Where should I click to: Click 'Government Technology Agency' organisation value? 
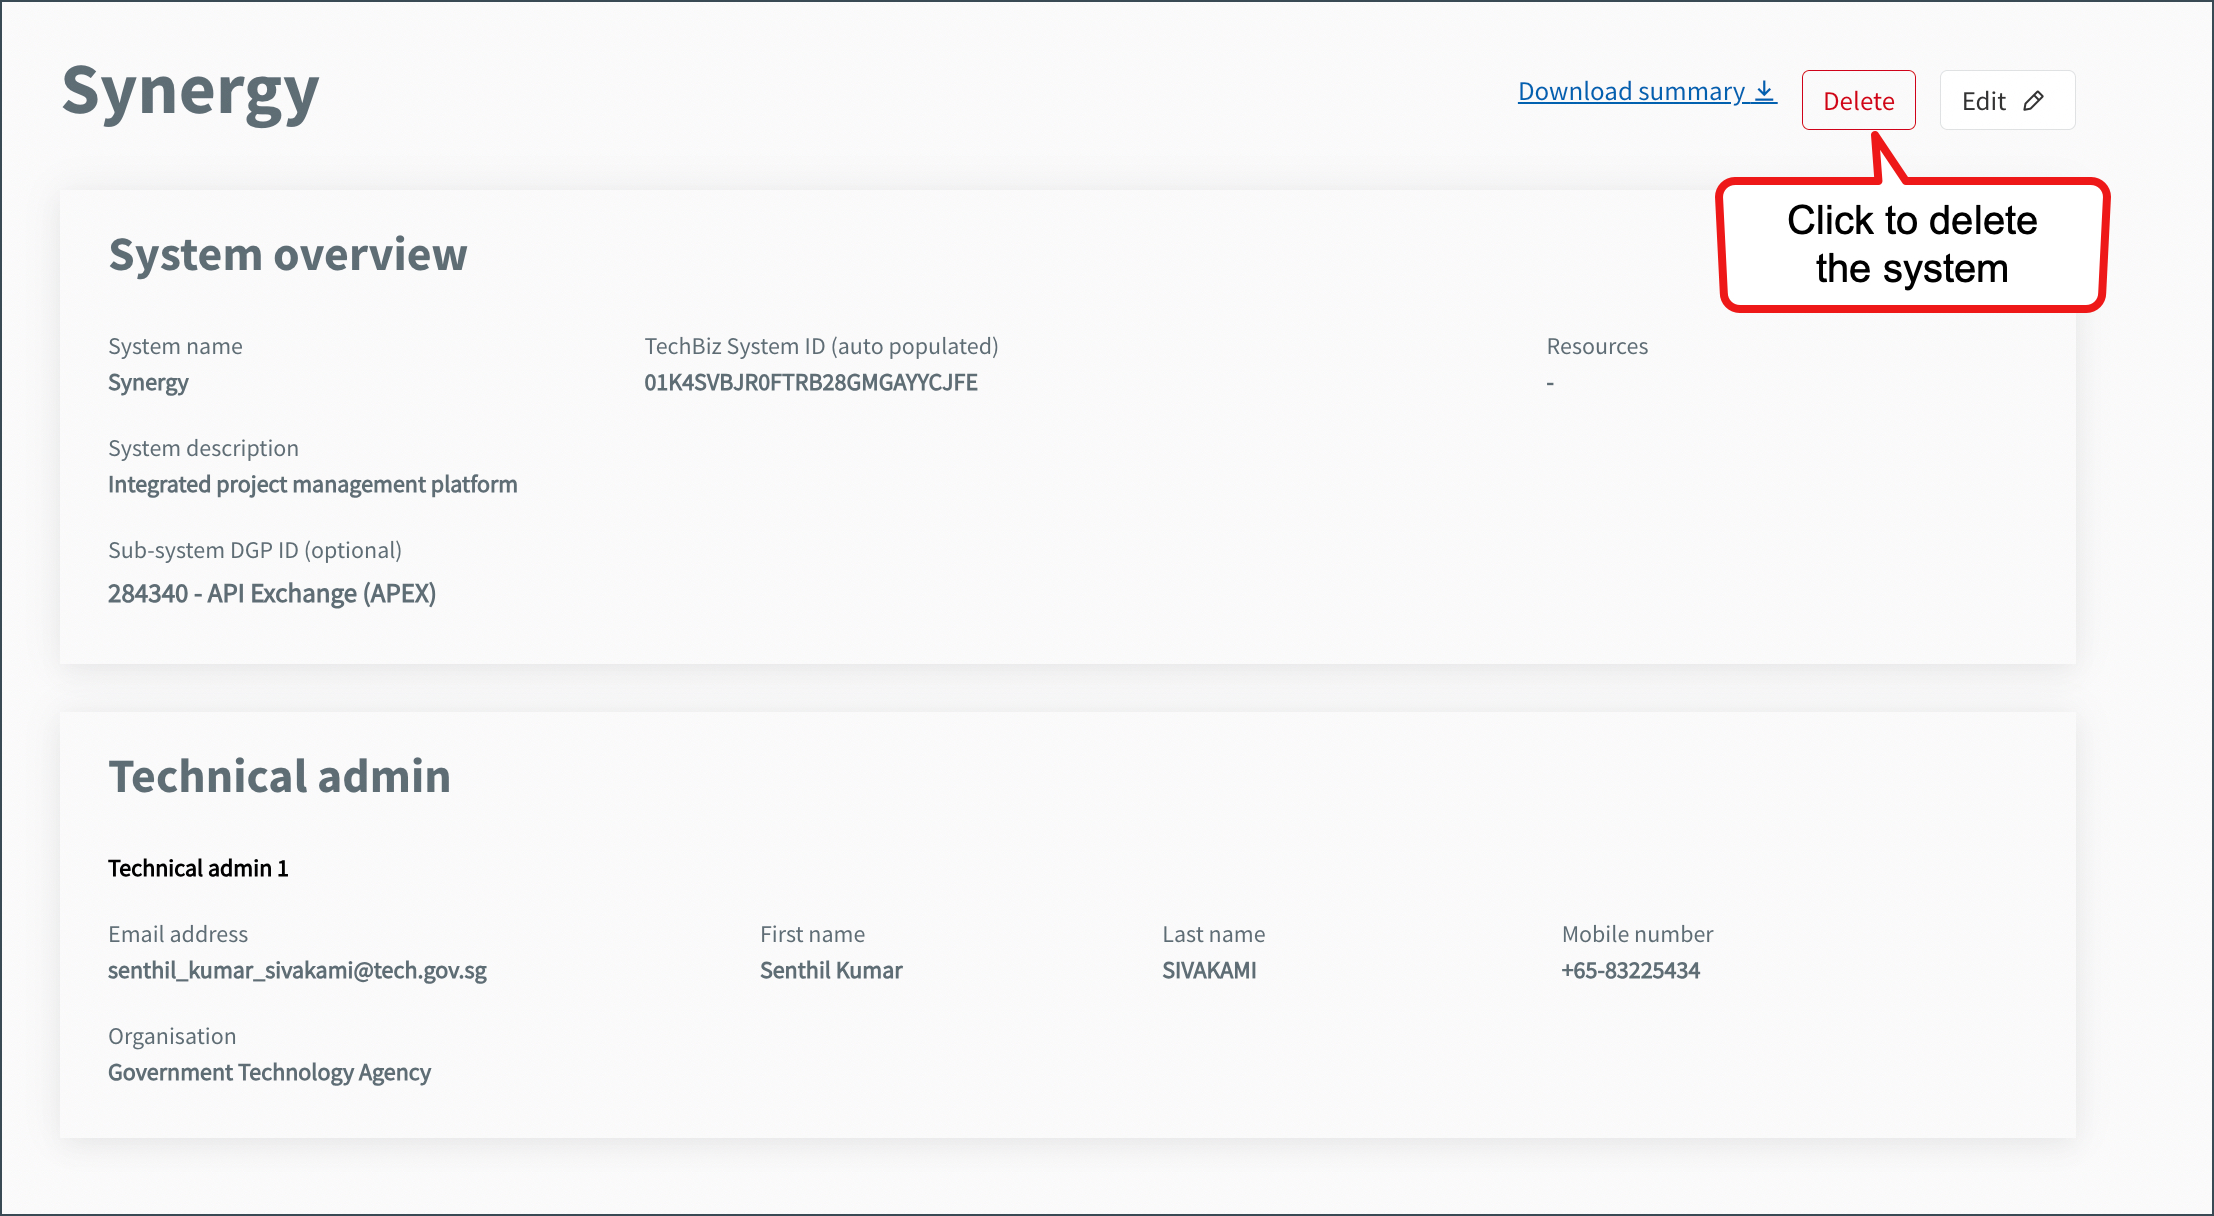click(270, 1073)
